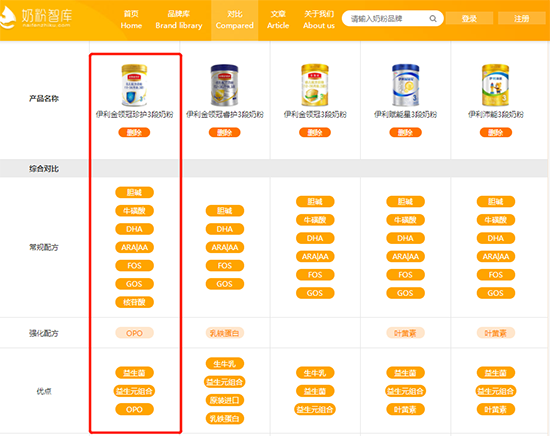Click GOS tag under 伊利沛能
Image resolution: width=550 pixels, height=436 pixels.
pyautogui.click(x=496, y=293)
